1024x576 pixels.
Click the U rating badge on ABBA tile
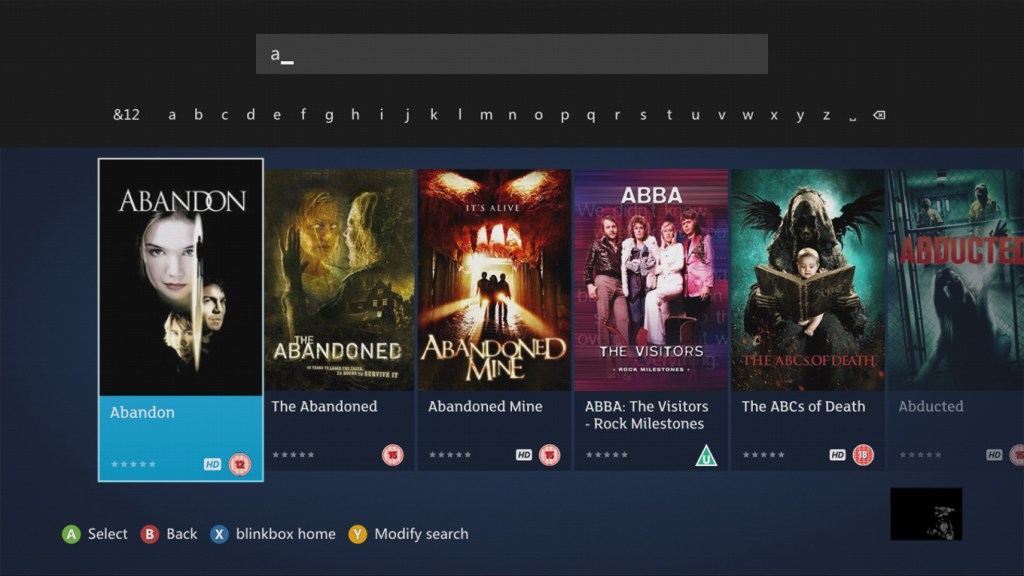click(706, 455)
